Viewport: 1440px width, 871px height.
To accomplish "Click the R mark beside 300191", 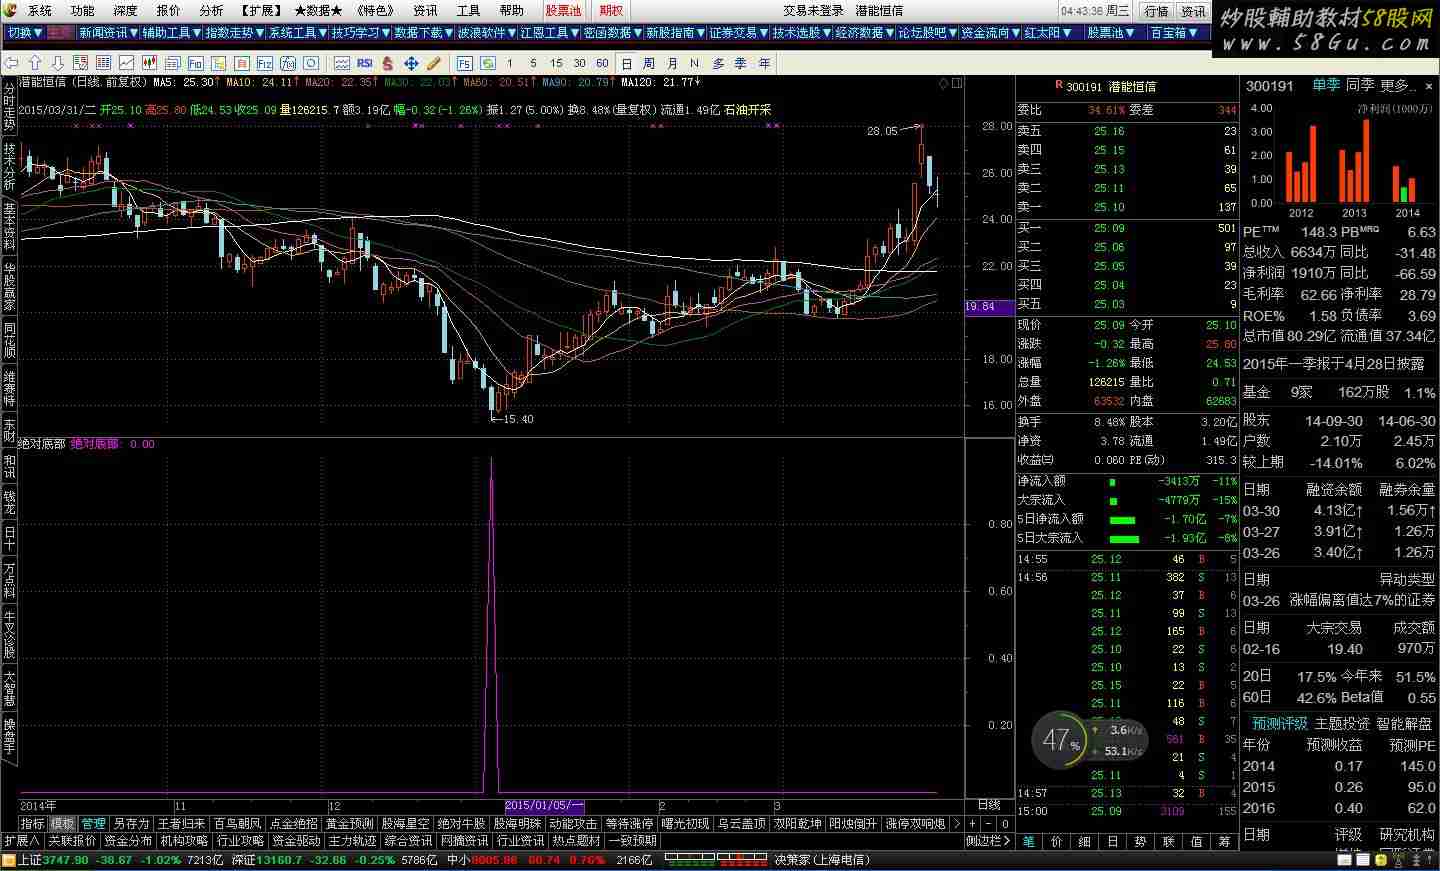I will click(1059, 86).
